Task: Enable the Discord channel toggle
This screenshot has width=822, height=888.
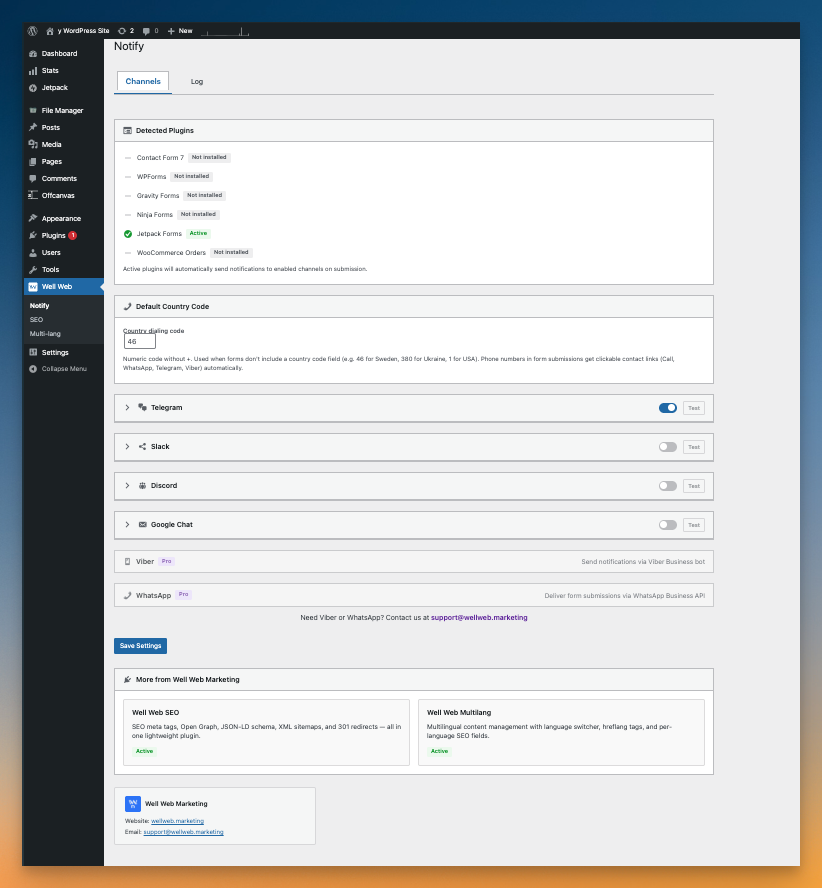Action: tap(668, 486)
